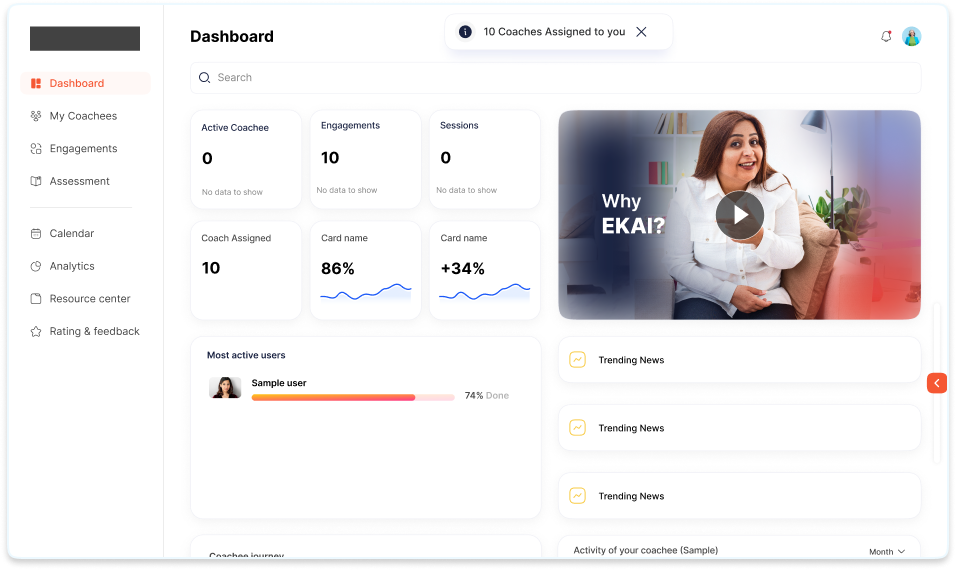
Task: Click the Rating & feedback star icon
Action: point(36,332)
